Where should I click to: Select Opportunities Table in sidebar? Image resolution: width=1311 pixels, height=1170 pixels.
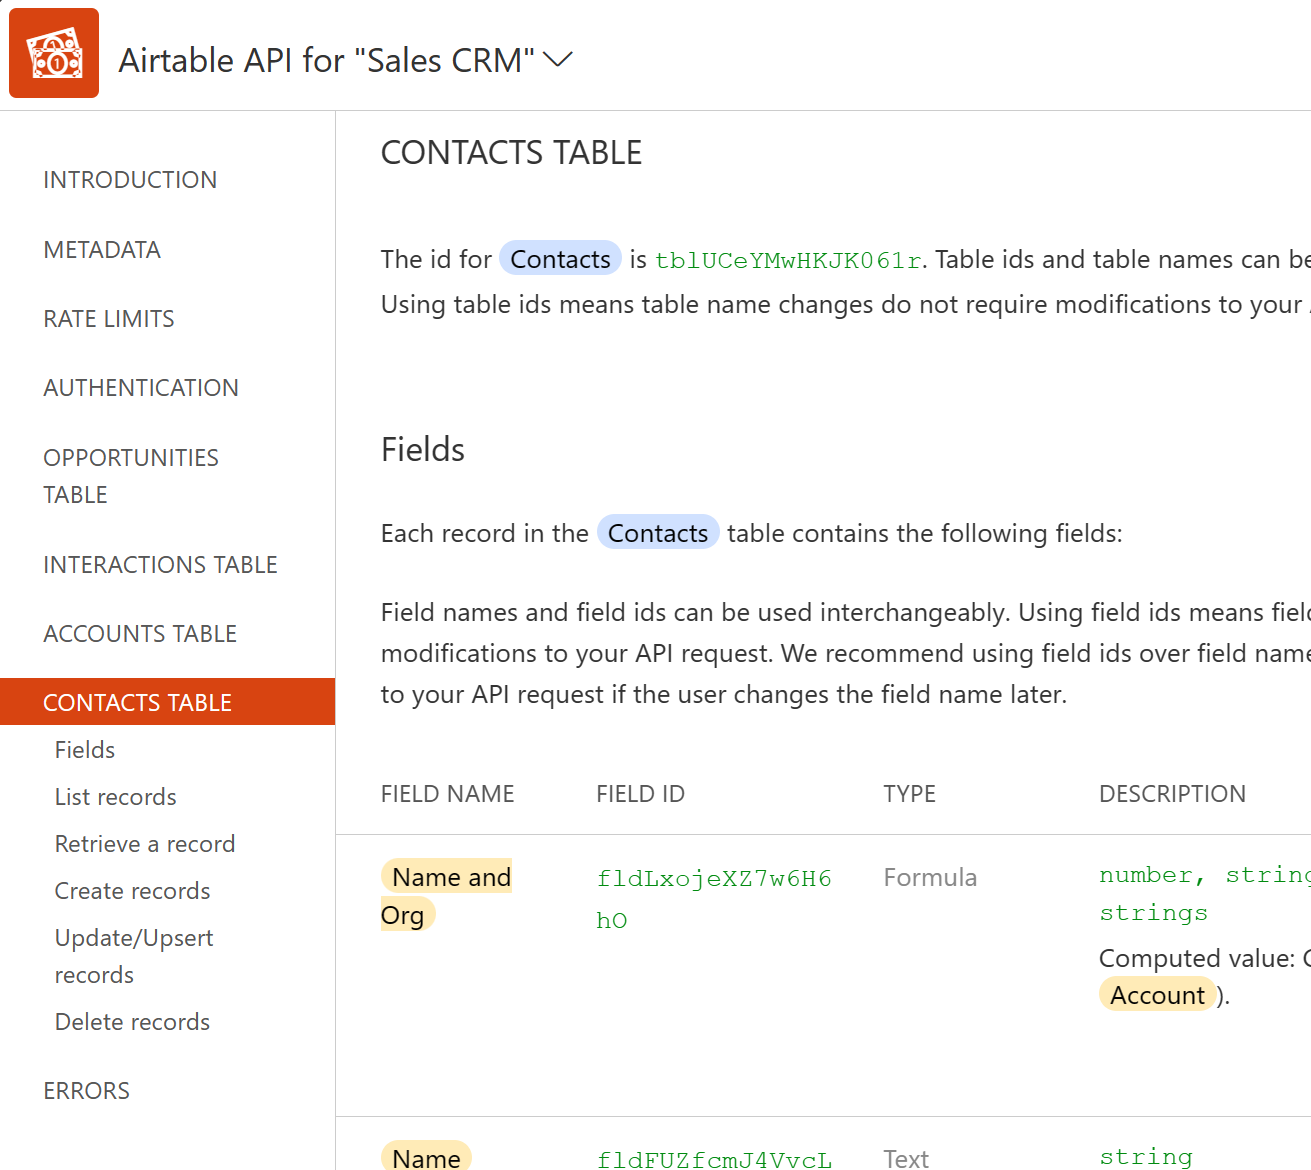(x=131, y=476)
